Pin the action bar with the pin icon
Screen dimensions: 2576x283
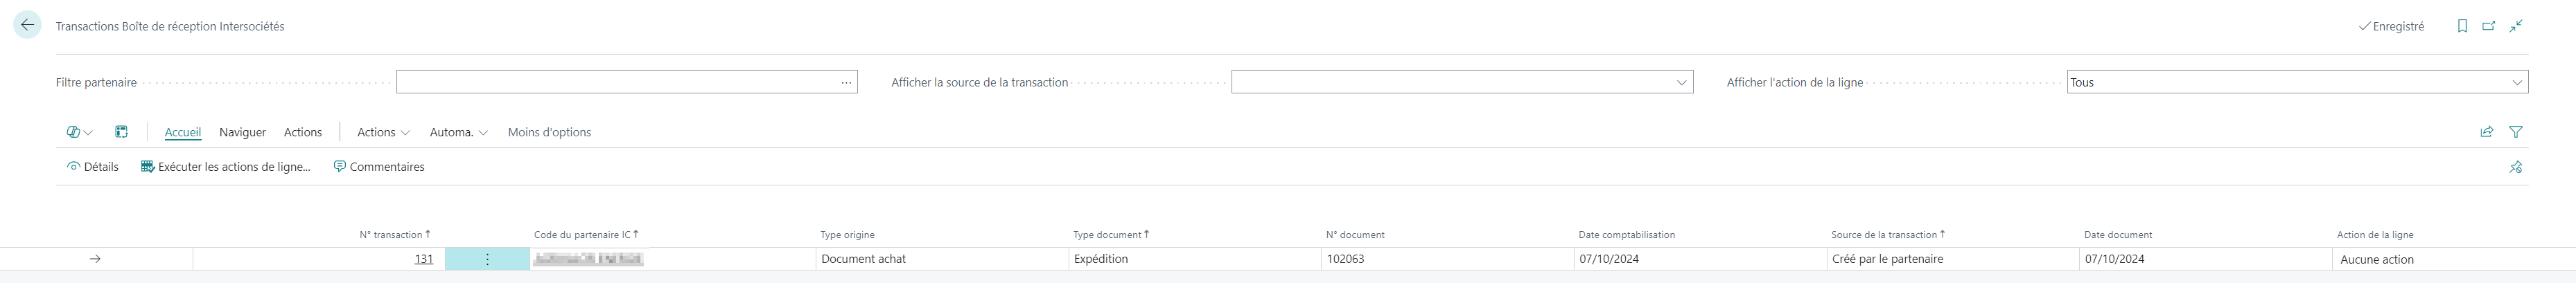coord(2516,167)
